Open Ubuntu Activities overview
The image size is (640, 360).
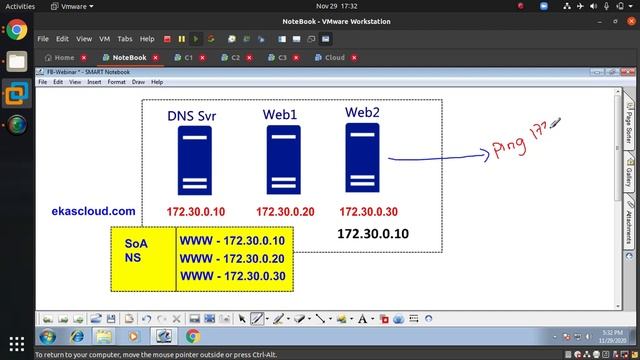(x=20, y=6)
